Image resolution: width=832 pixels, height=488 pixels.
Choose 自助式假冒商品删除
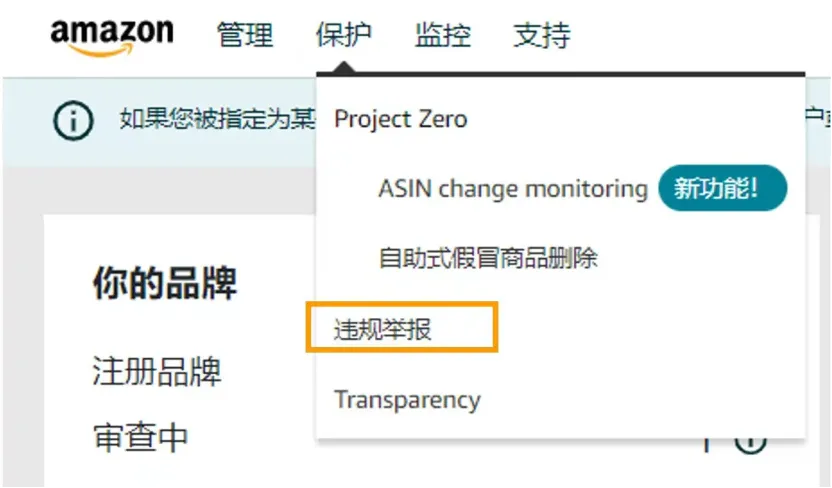tap(488, 258)
